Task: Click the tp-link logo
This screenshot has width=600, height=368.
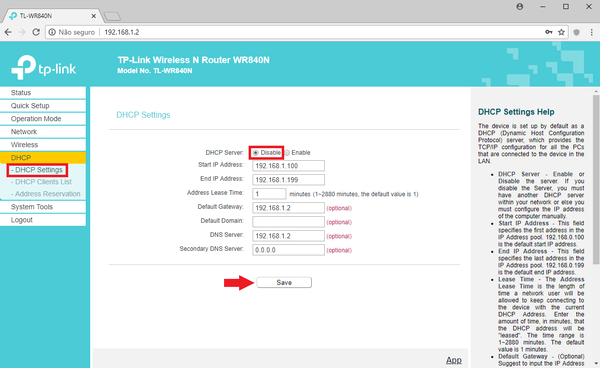Action: click(x=44, y=67)
